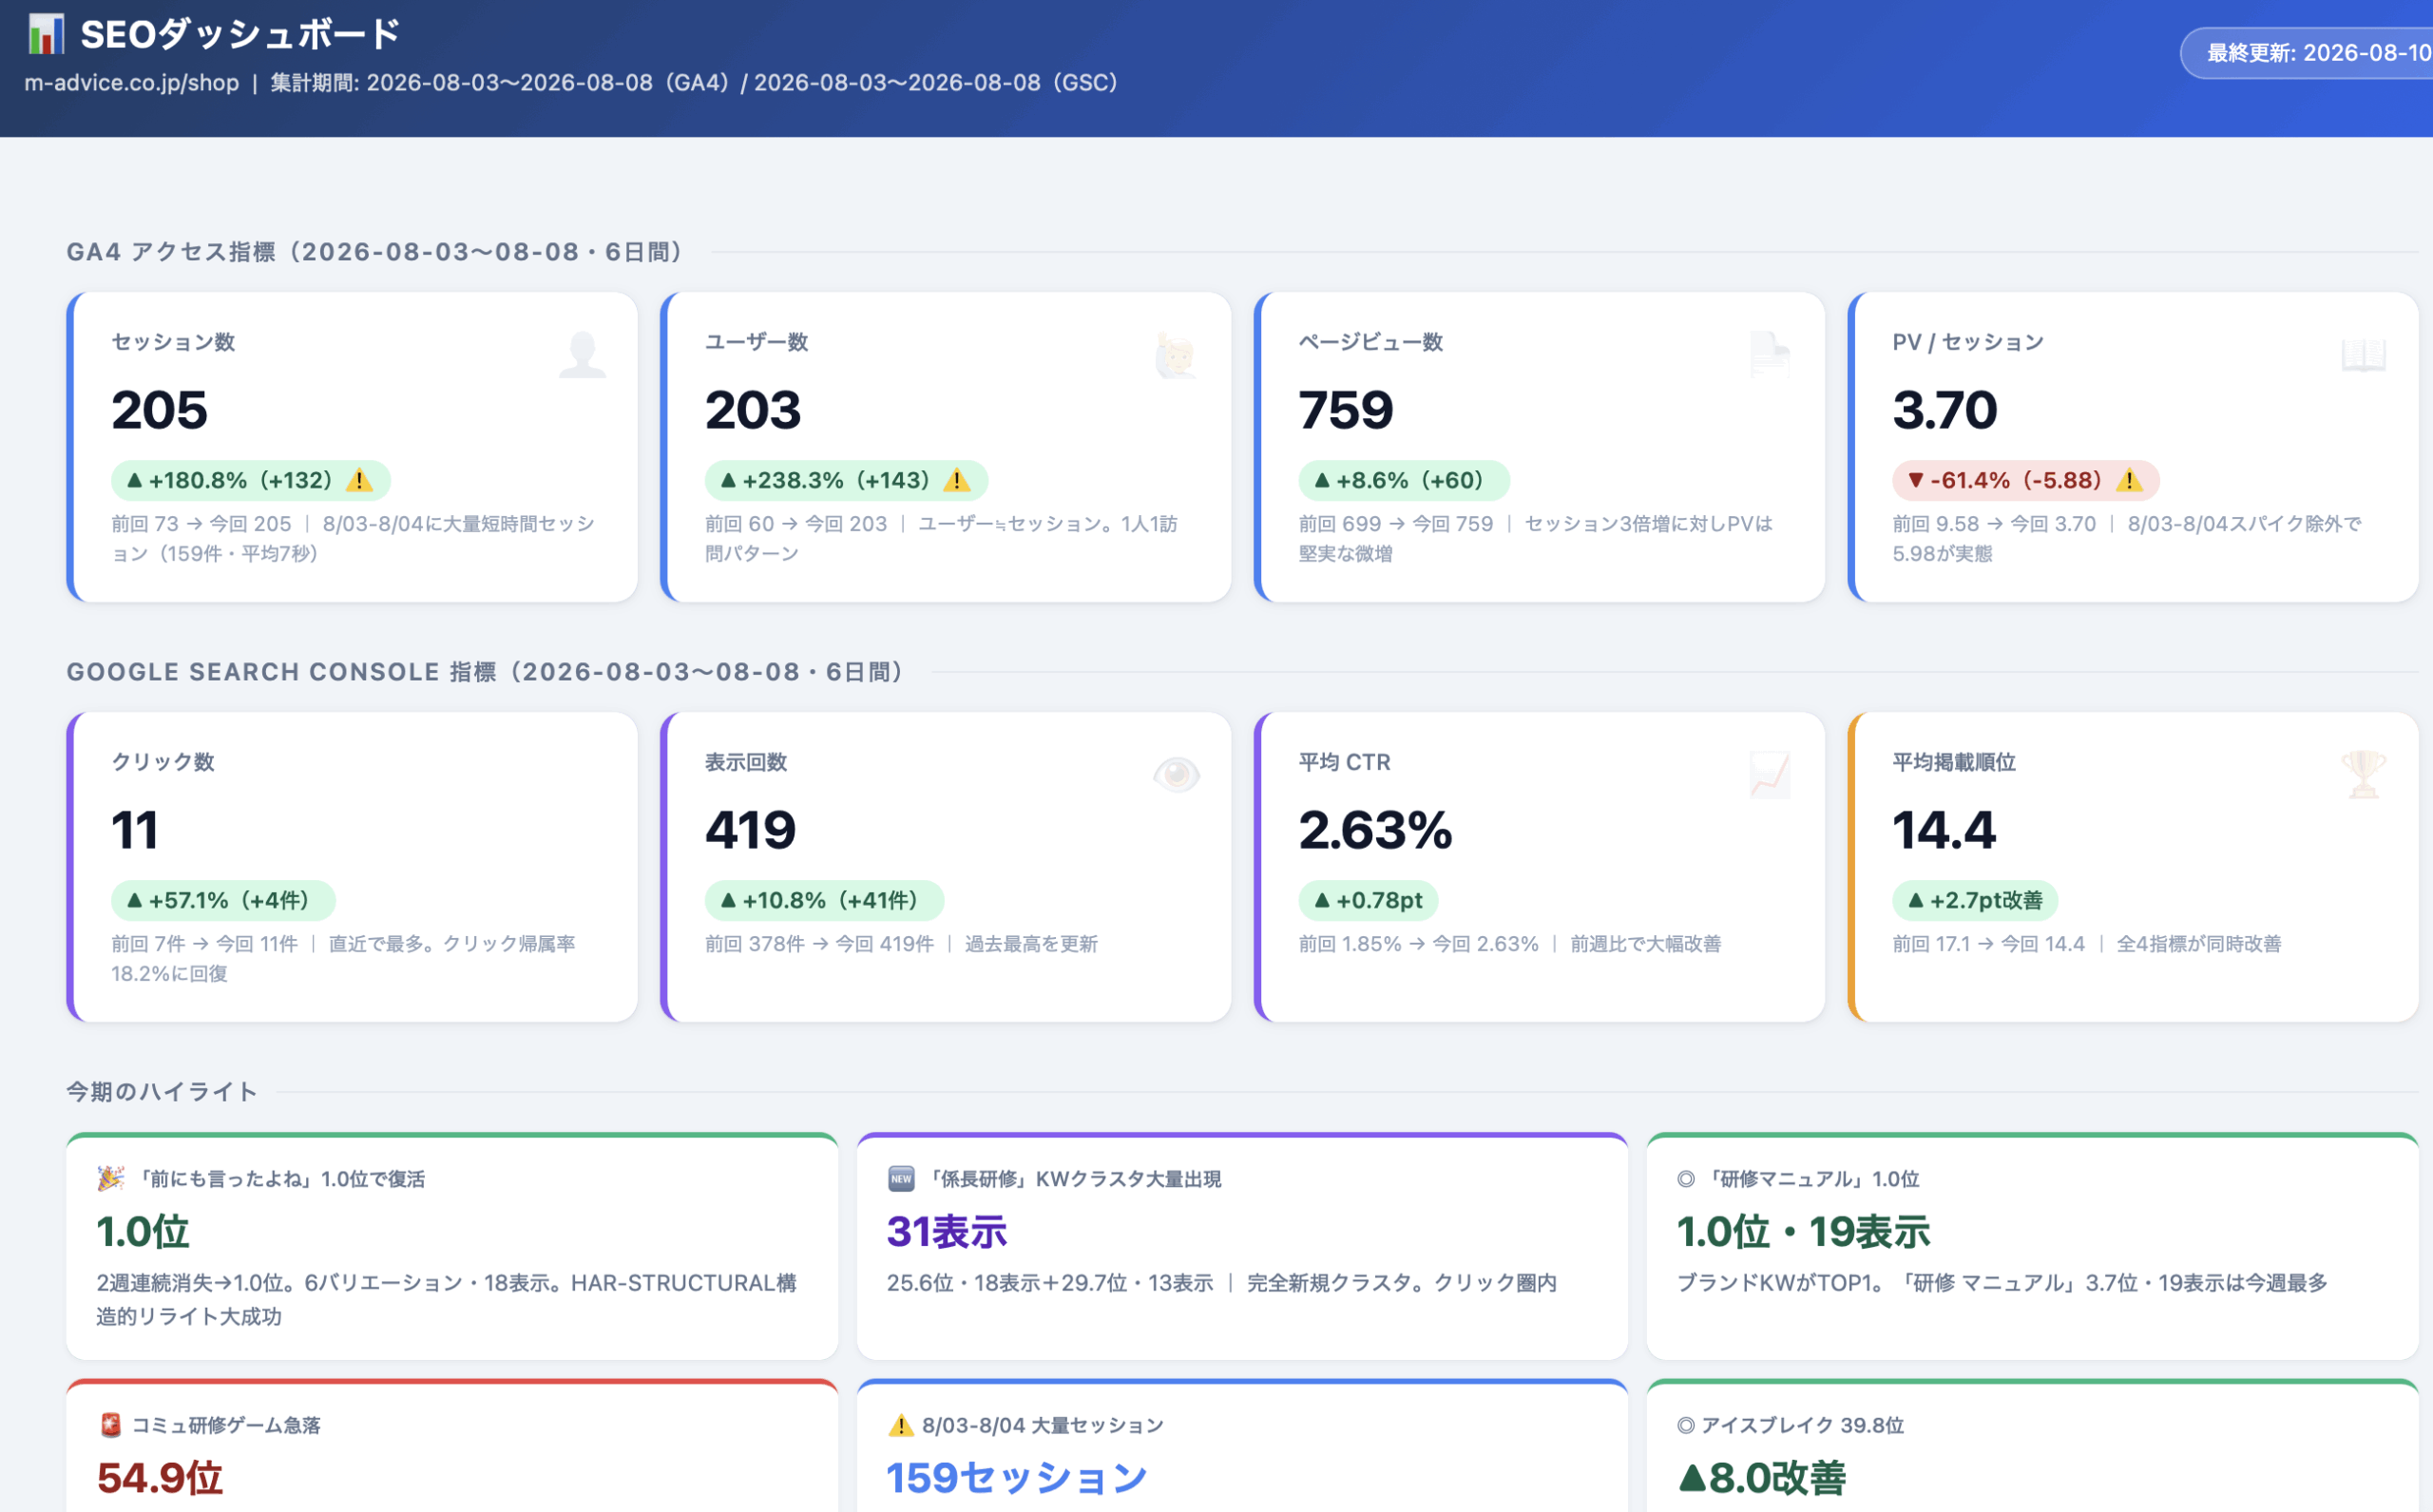Click the trophy icon in 平均掲載順位 card

2364,775
